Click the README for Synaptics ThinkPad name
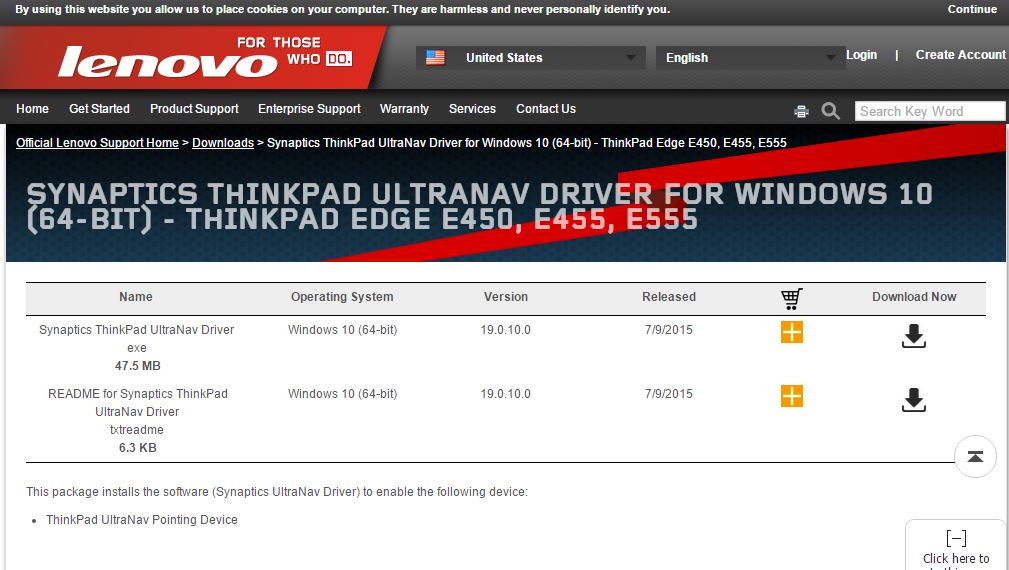The image size is (1009, 570). pos(137,403)
